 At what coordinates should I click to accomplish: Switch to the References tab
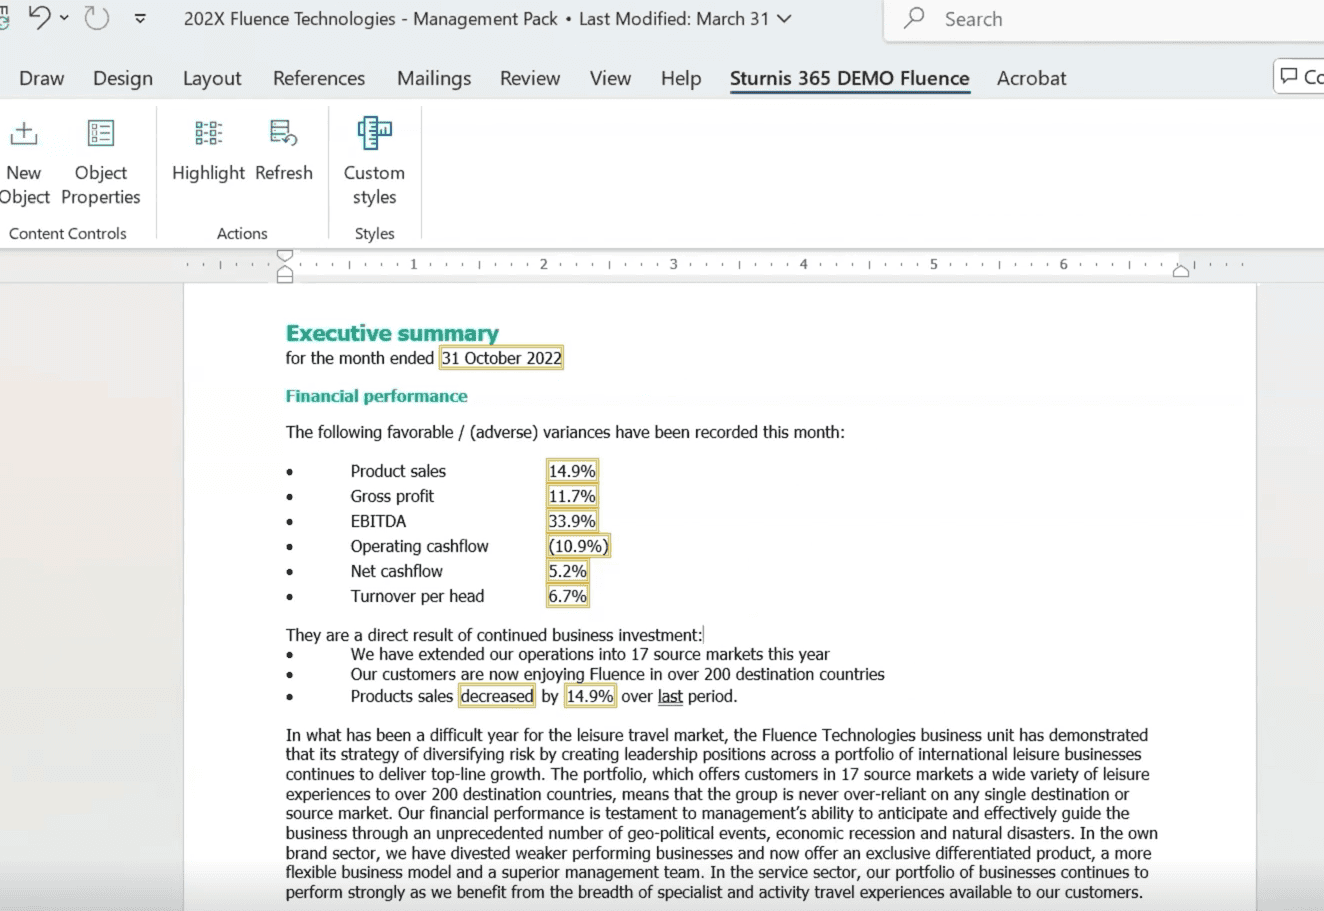(319, 78)
